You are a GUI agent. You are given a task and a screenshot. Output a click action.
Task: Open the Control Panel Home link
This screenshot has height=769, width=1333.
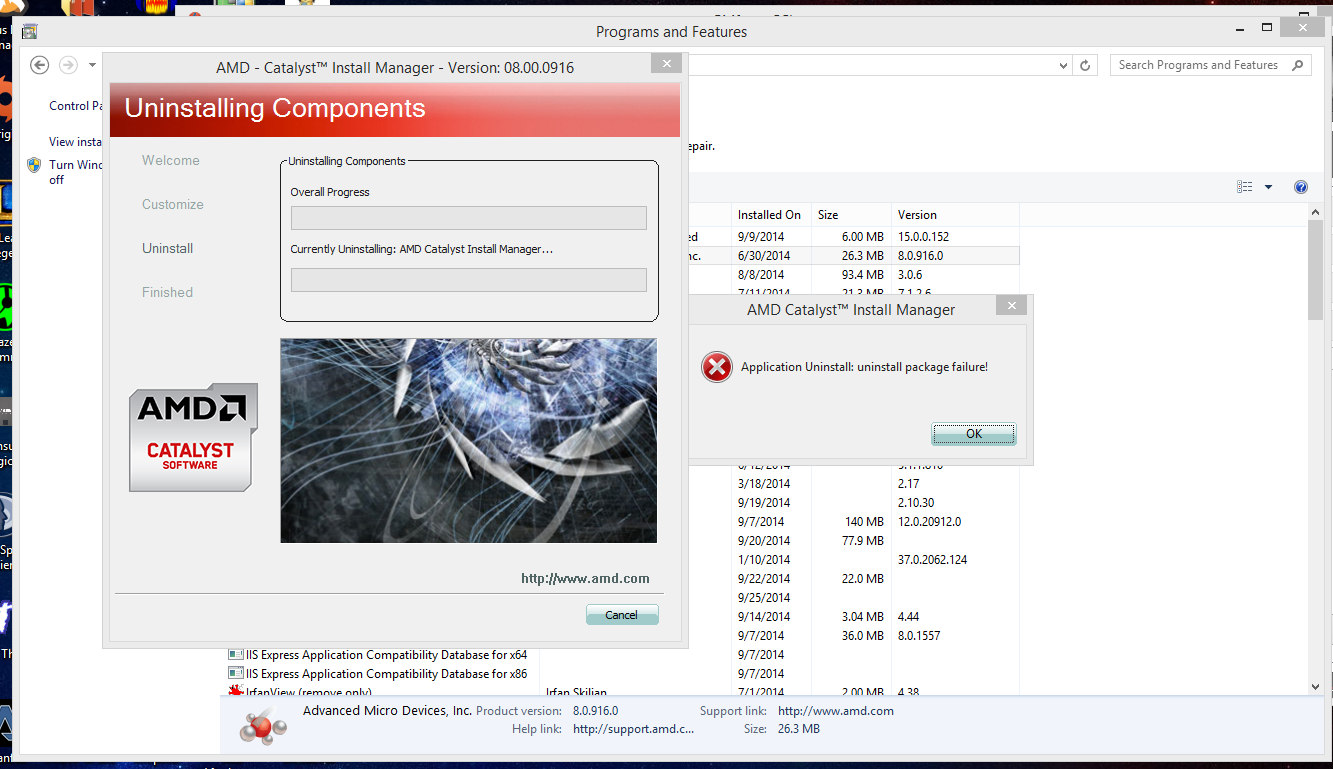(x=78, y=106)
